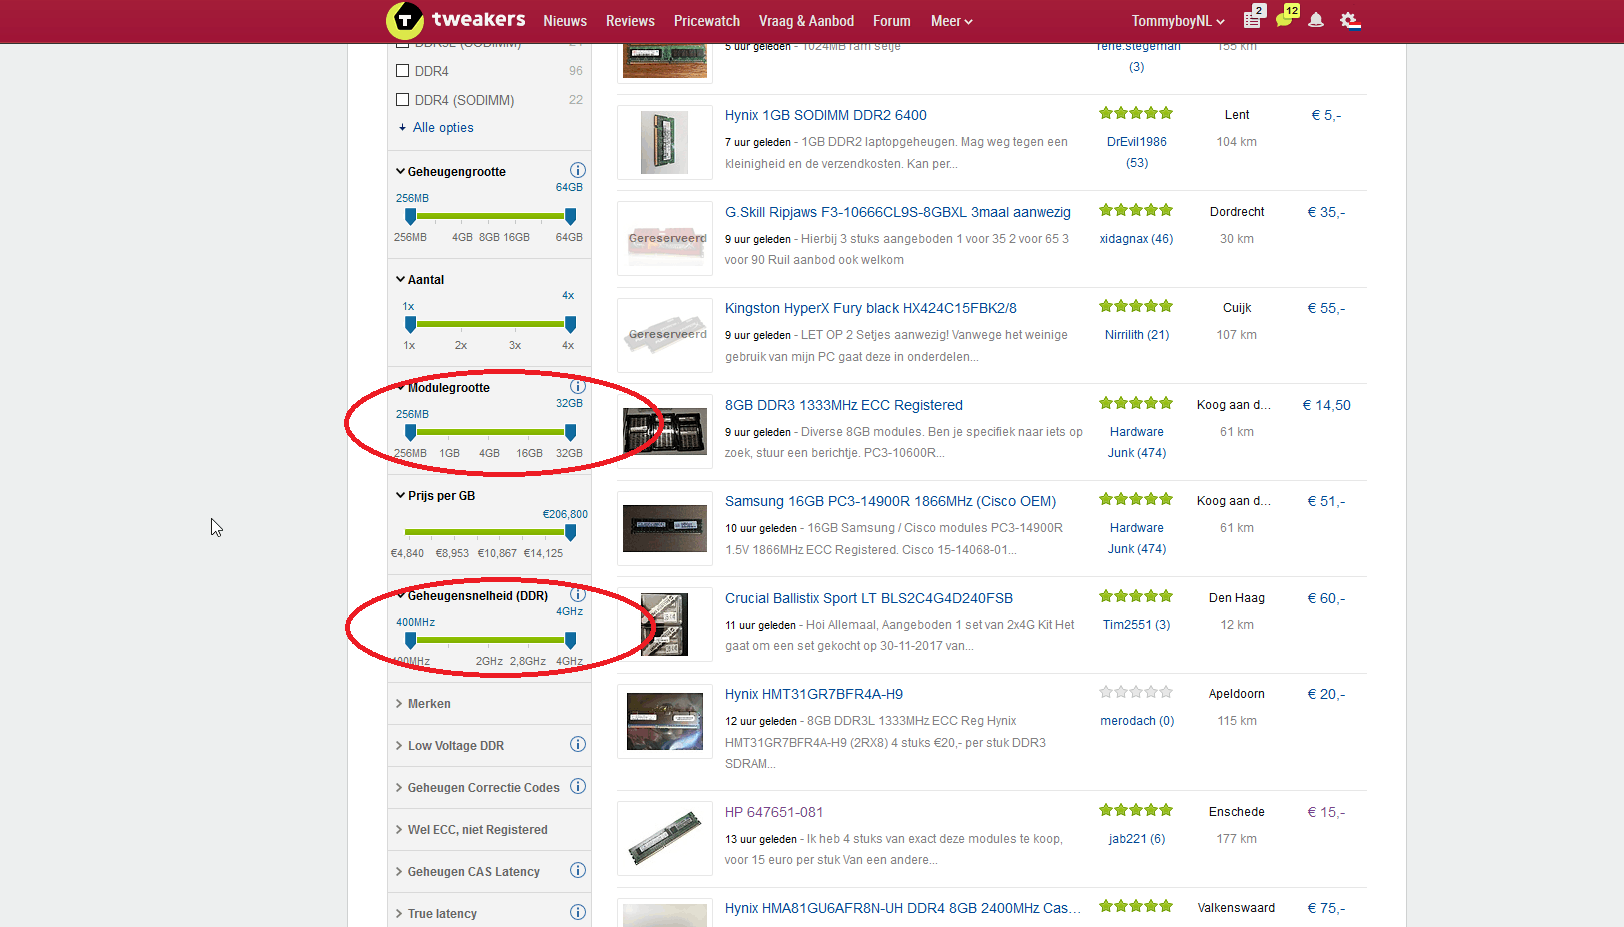Viewport: 1624px width, 927px height.
Task: Open the TommyboyNL account dropdown
Action: click(1178, 21)
